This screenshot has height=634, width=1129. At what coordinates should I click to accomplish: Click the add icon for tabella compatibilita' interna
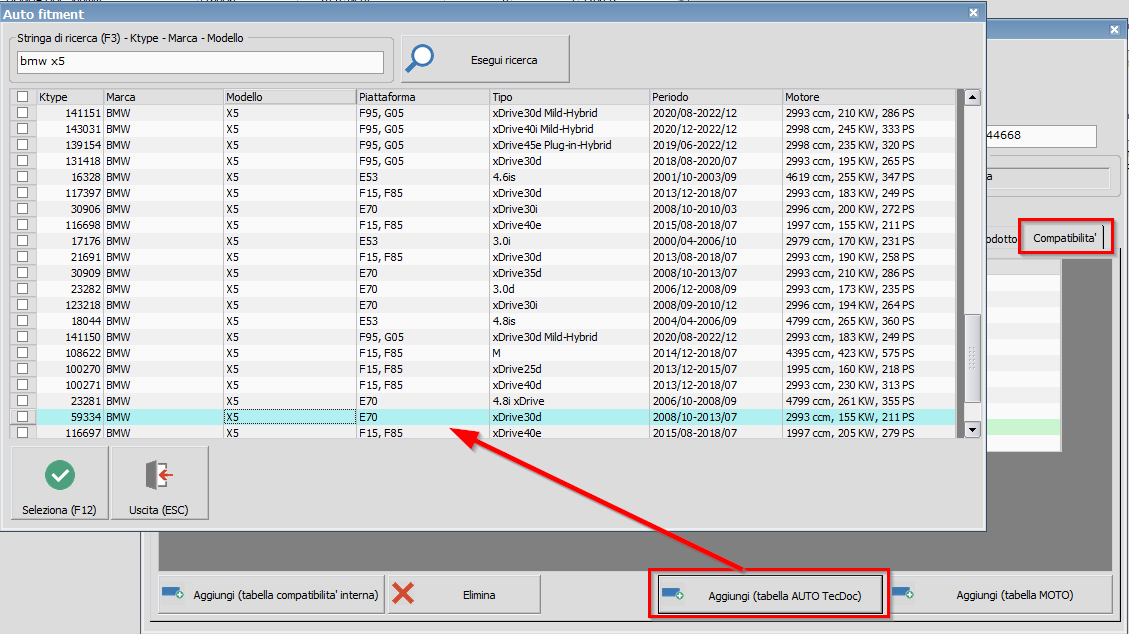click(x=172, y=594)
